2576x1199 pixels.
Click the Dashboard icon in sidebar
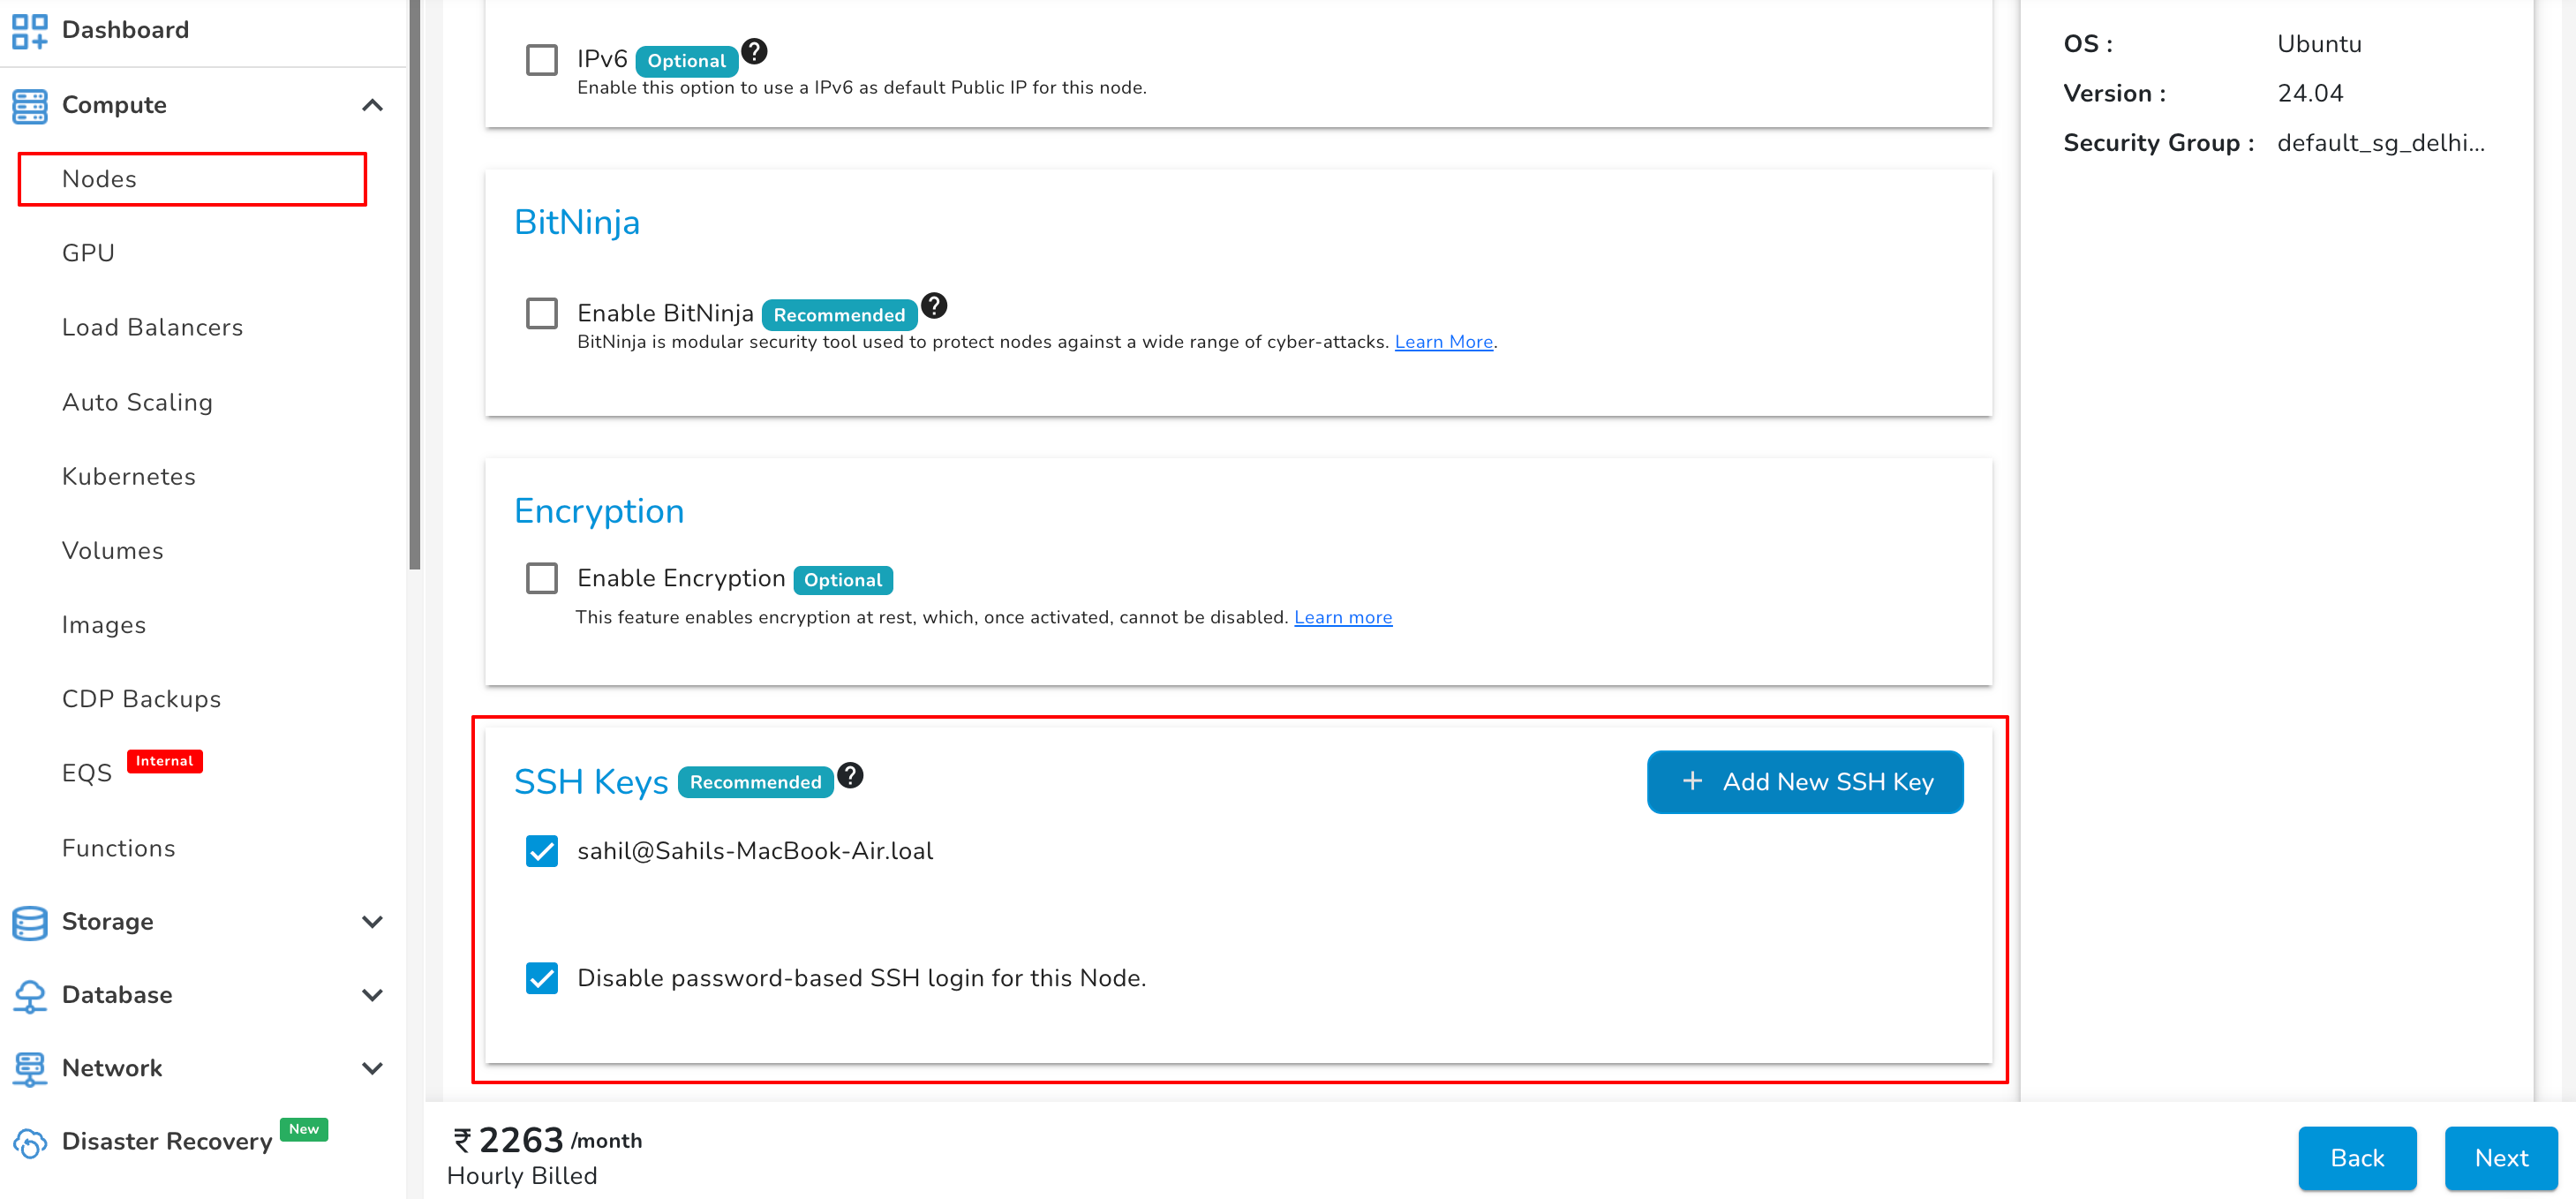click(29, 30)
